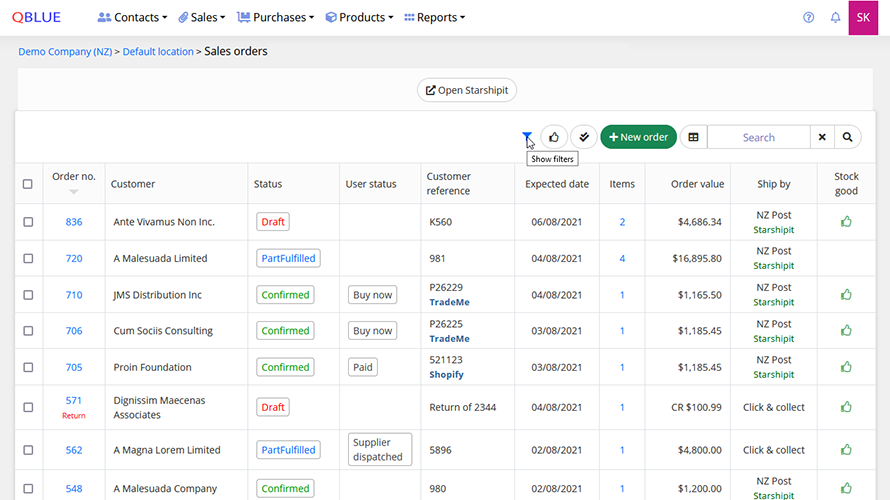The width and height of the screenshot is (890, 500).
Task: Select the checkbox for order 710
Action: click(28, 295)
